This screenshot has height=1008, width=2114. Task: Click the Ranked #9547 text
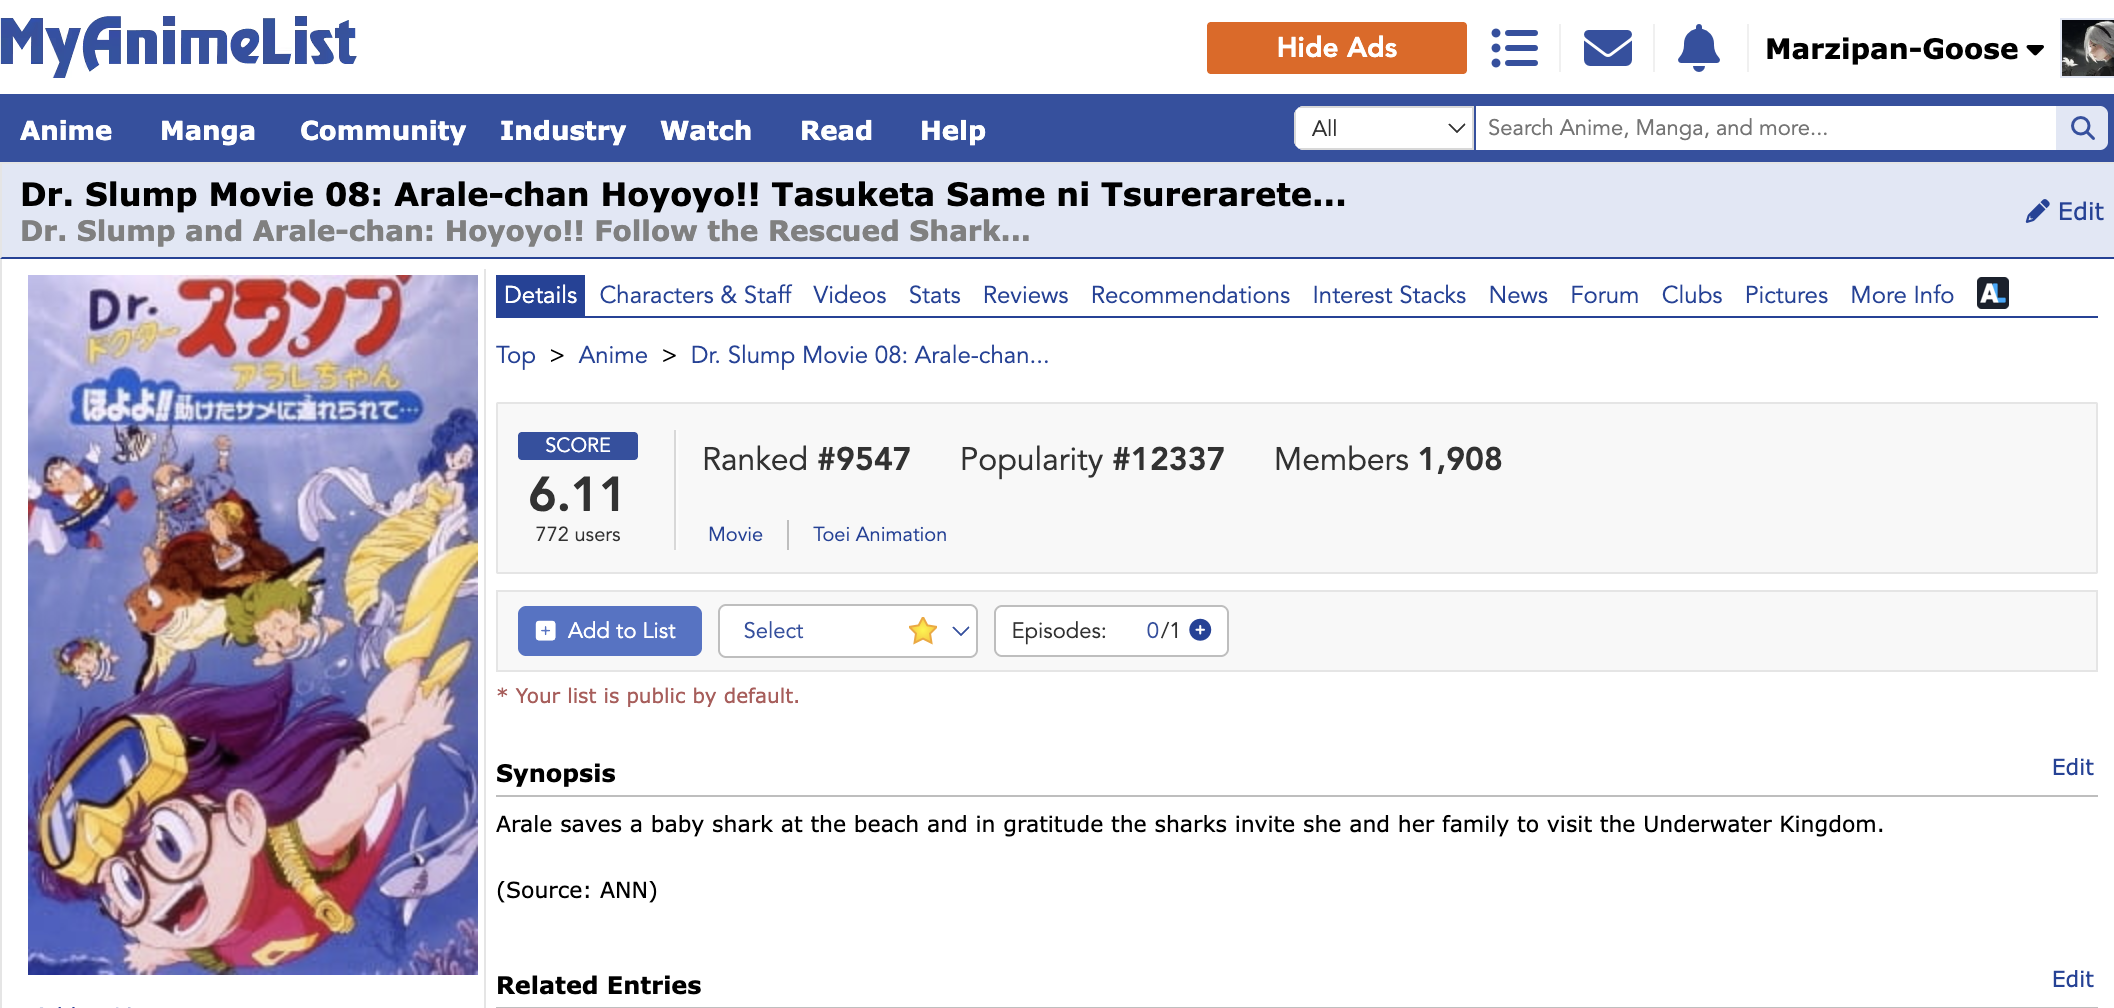point(807,459)
